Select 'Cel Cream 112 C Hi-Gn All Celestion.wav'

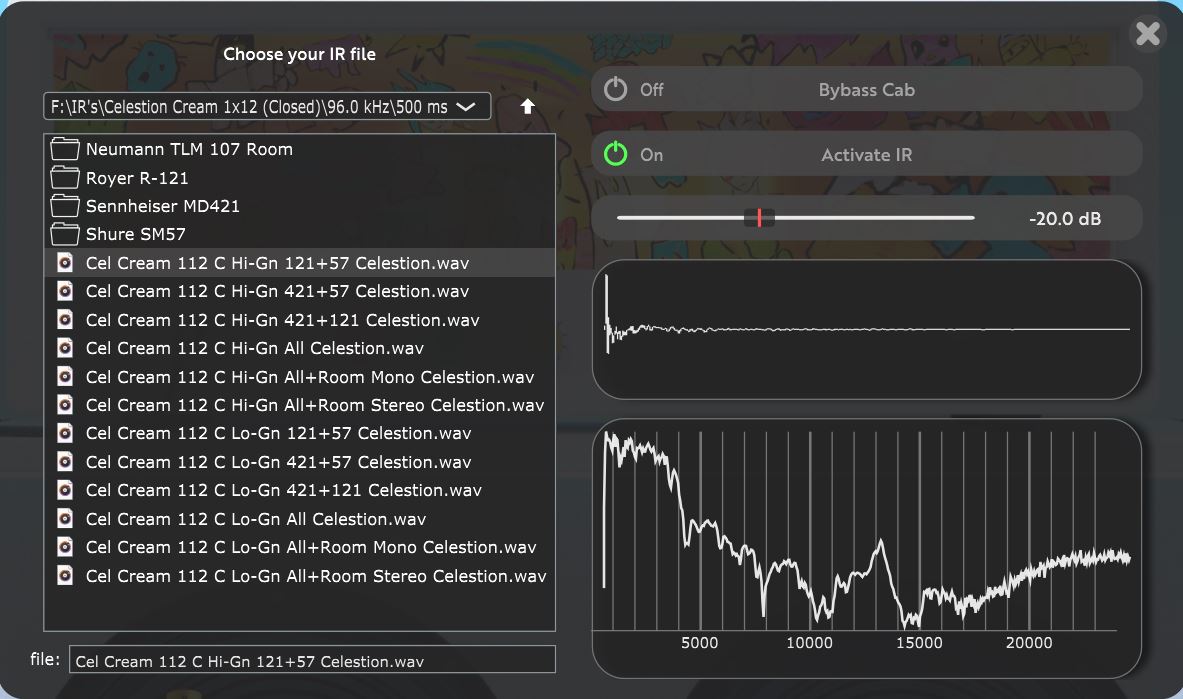point(300,348)
